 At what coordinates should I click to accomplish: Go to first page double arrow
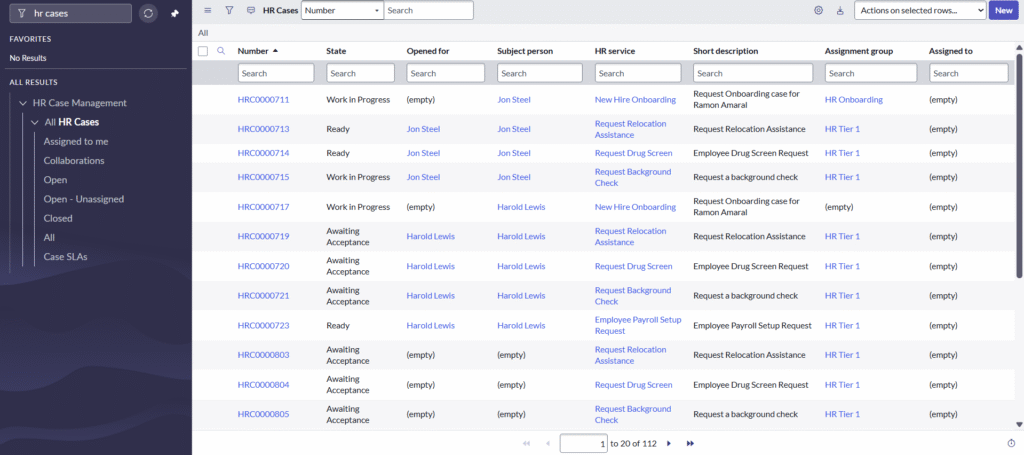click(x=526, y=443)
